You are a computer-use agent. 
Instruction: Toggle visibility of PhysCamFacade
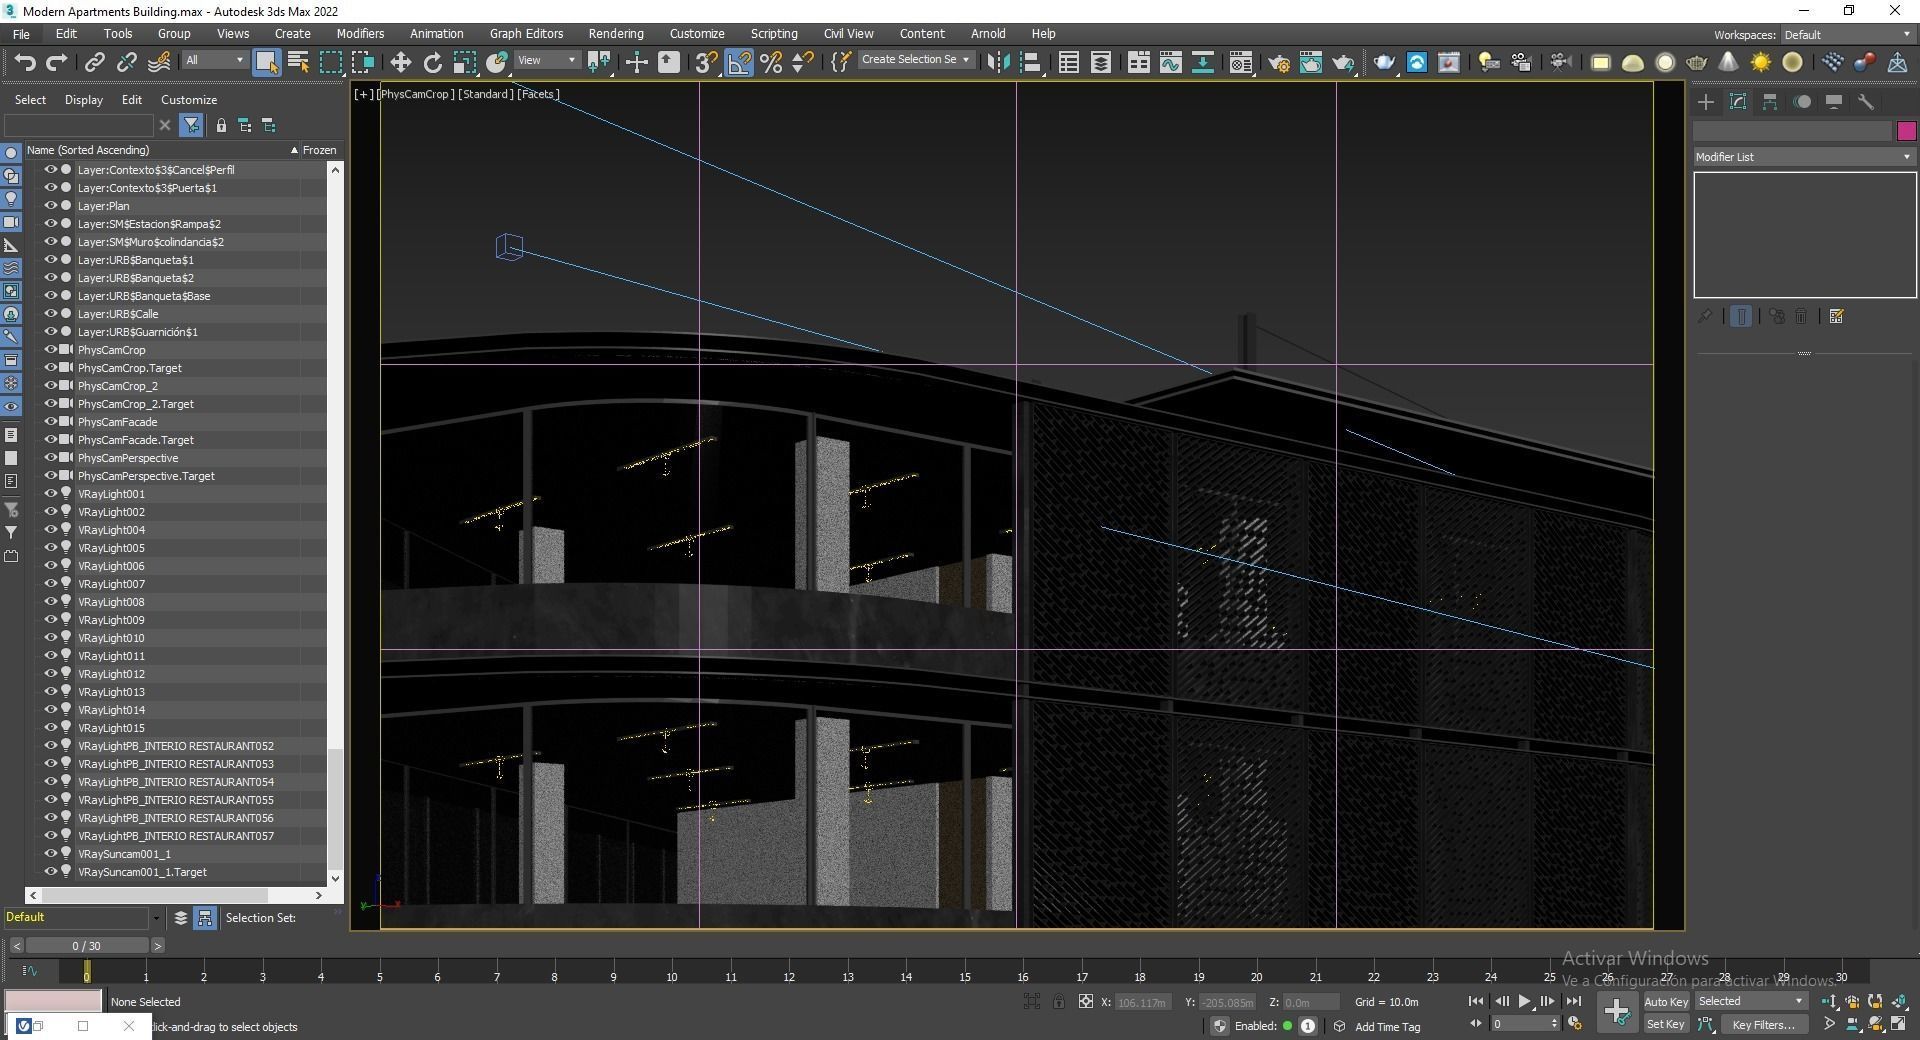pos(50,422)
